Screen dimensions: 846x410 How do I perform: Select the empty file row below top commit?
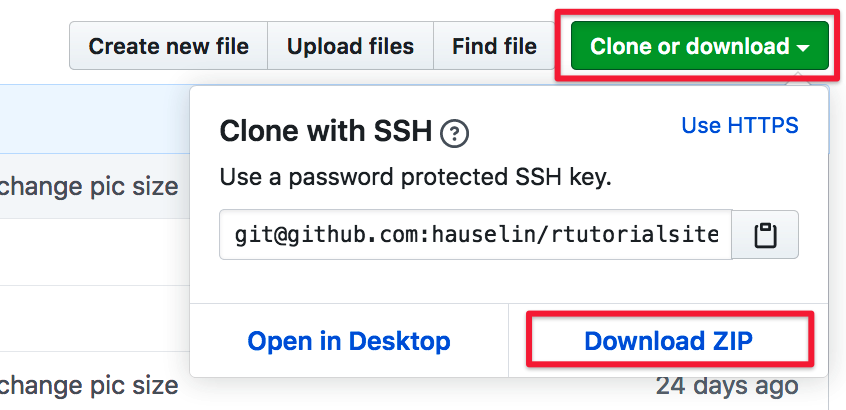[94, 252]
